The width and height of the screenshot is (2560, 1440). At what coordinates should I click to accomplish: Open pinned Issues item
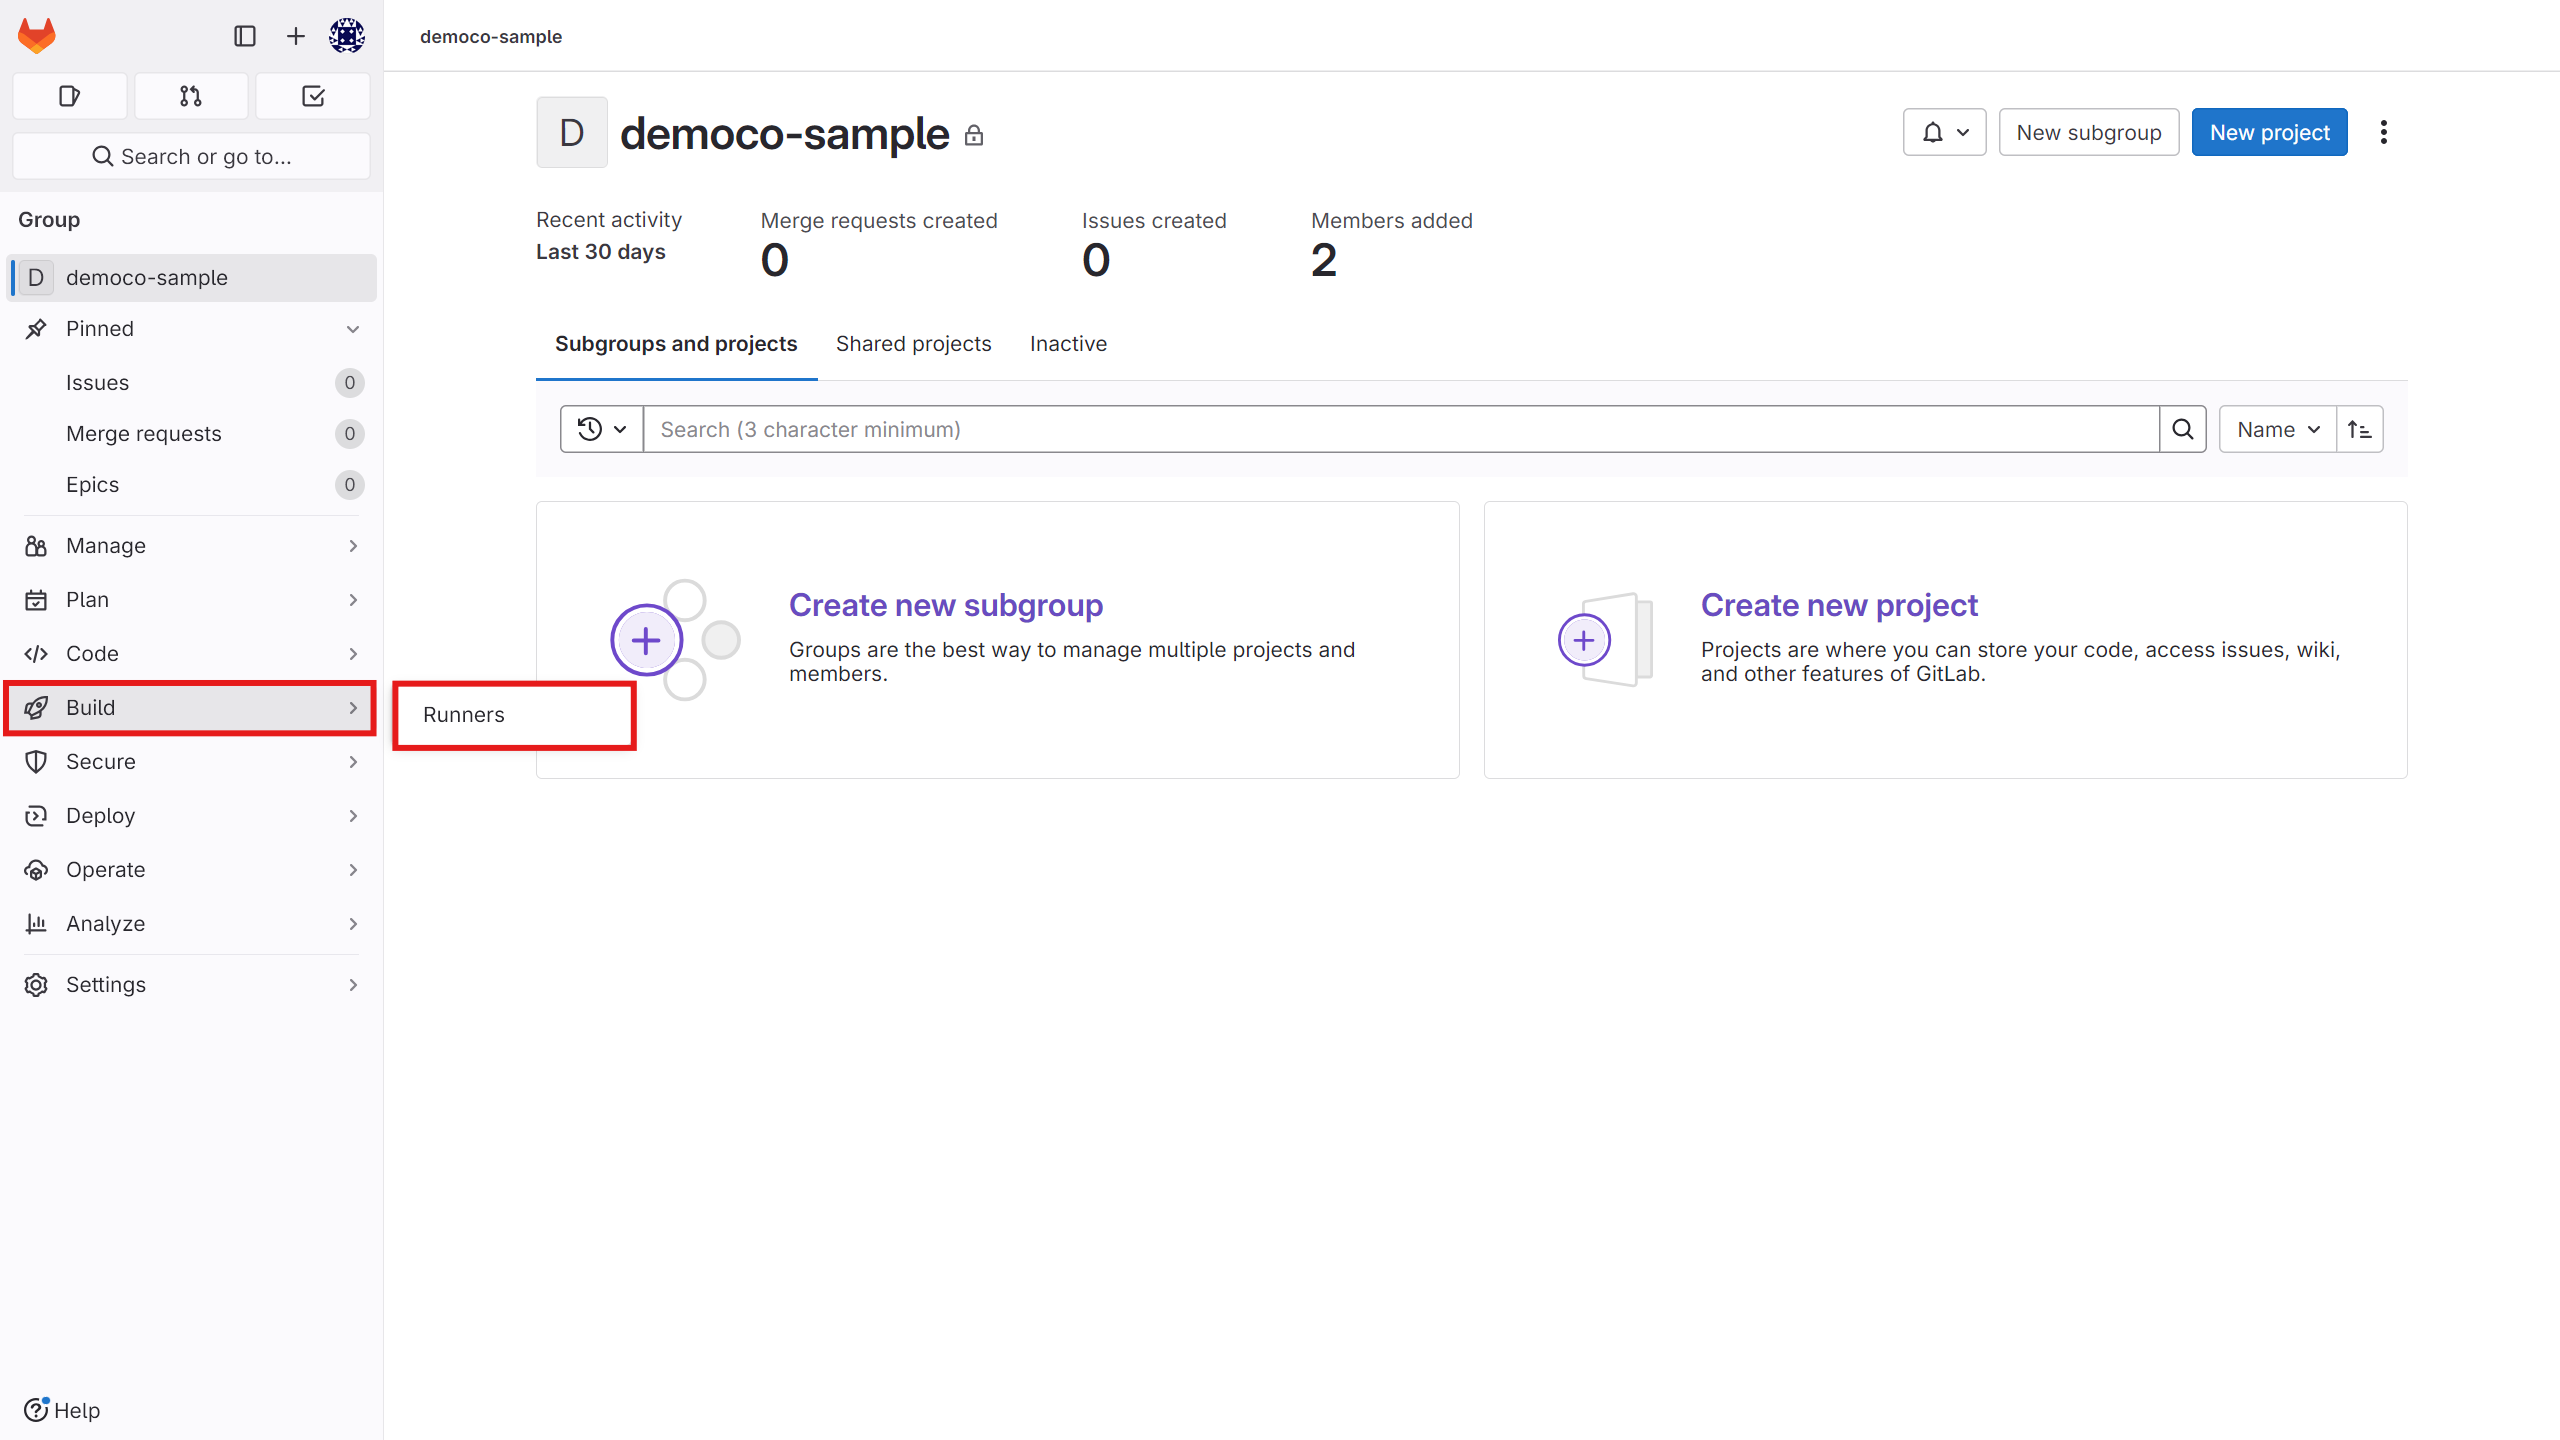[192, 383]
